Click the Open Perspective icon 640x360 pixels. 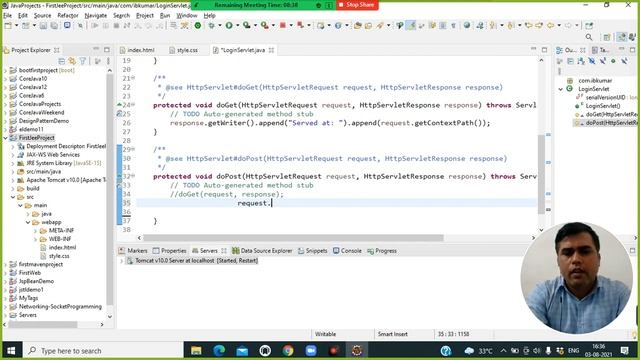(607, 37)
